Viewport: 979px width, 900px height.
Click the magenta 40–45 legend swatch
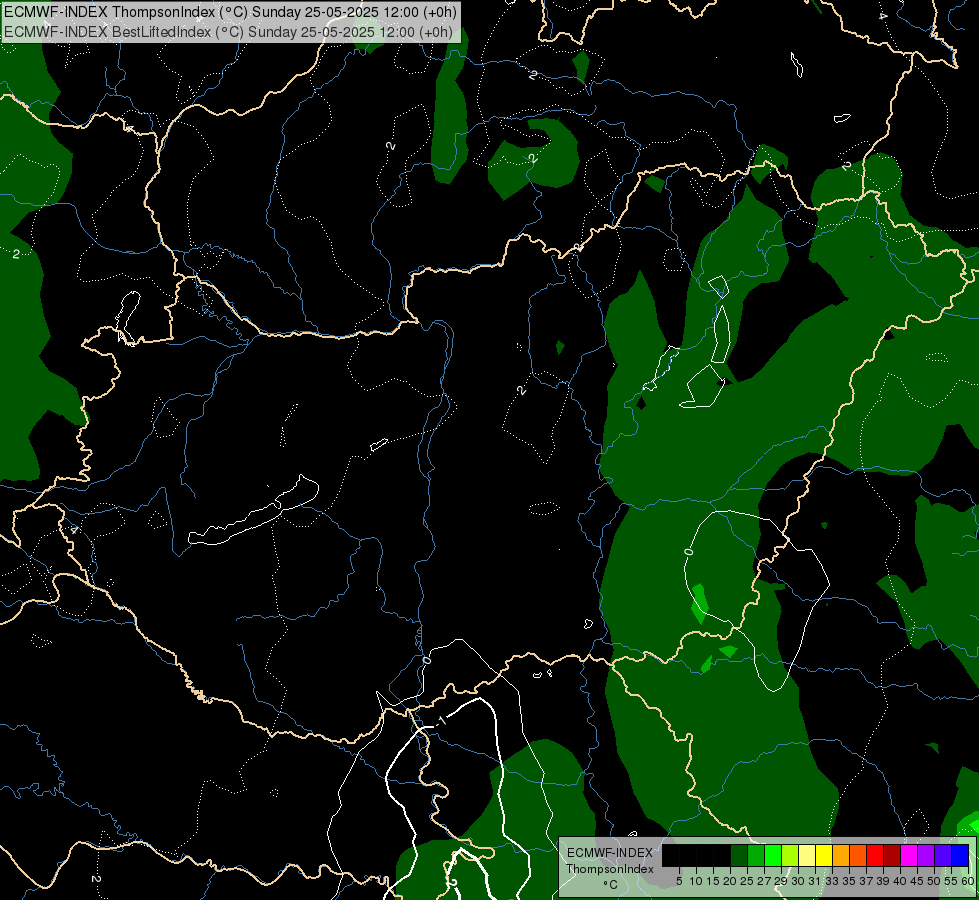point(909,855)
